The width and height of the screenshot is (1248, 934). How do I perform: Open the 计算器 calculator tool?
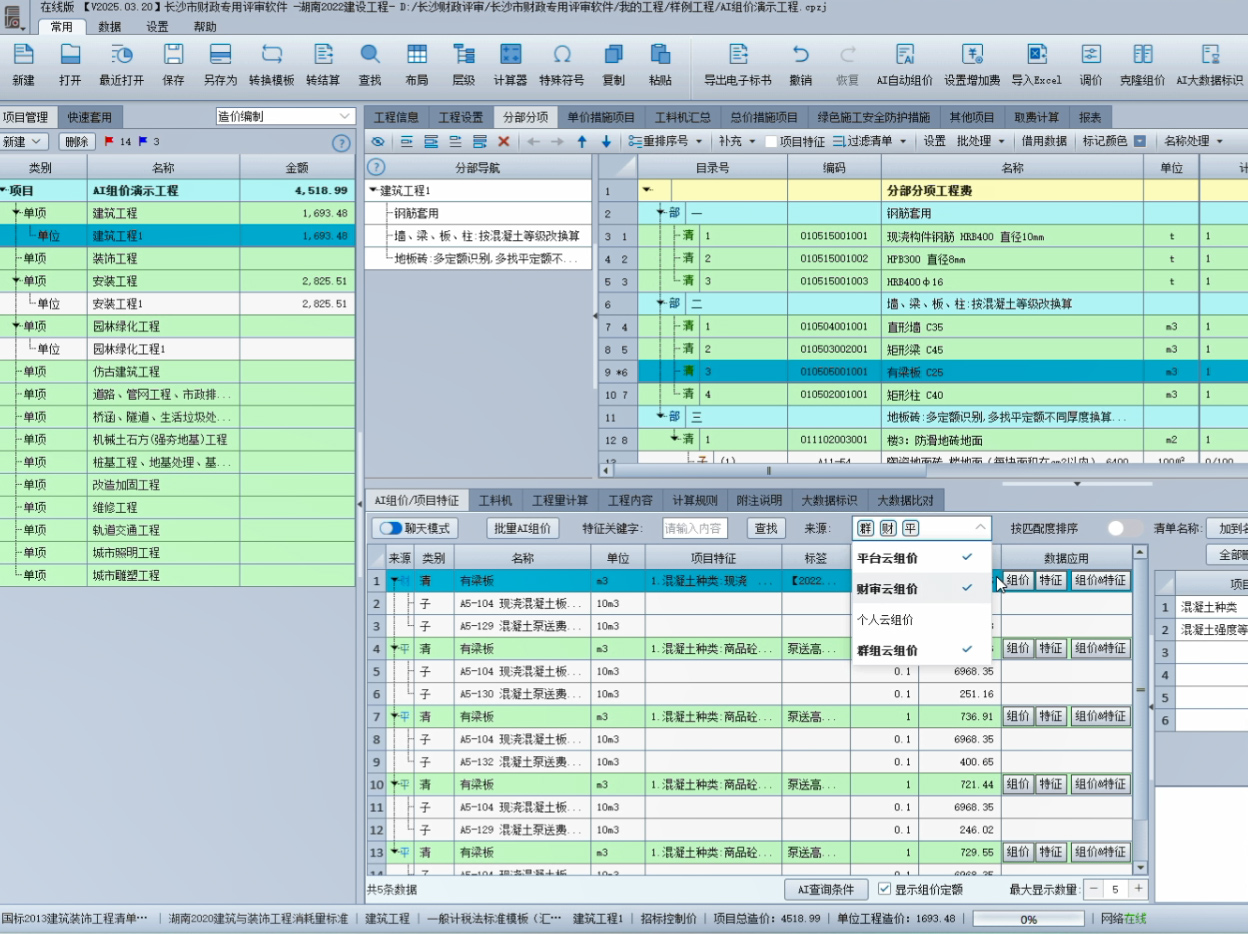510,64
